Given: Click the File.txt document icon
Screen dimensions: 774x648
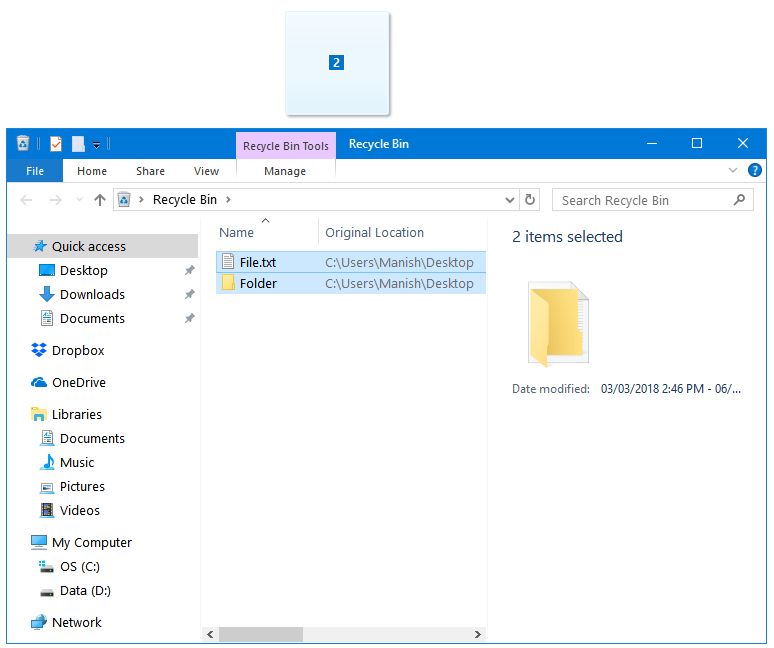Looking at the screenshot, I should click(228, 262).
